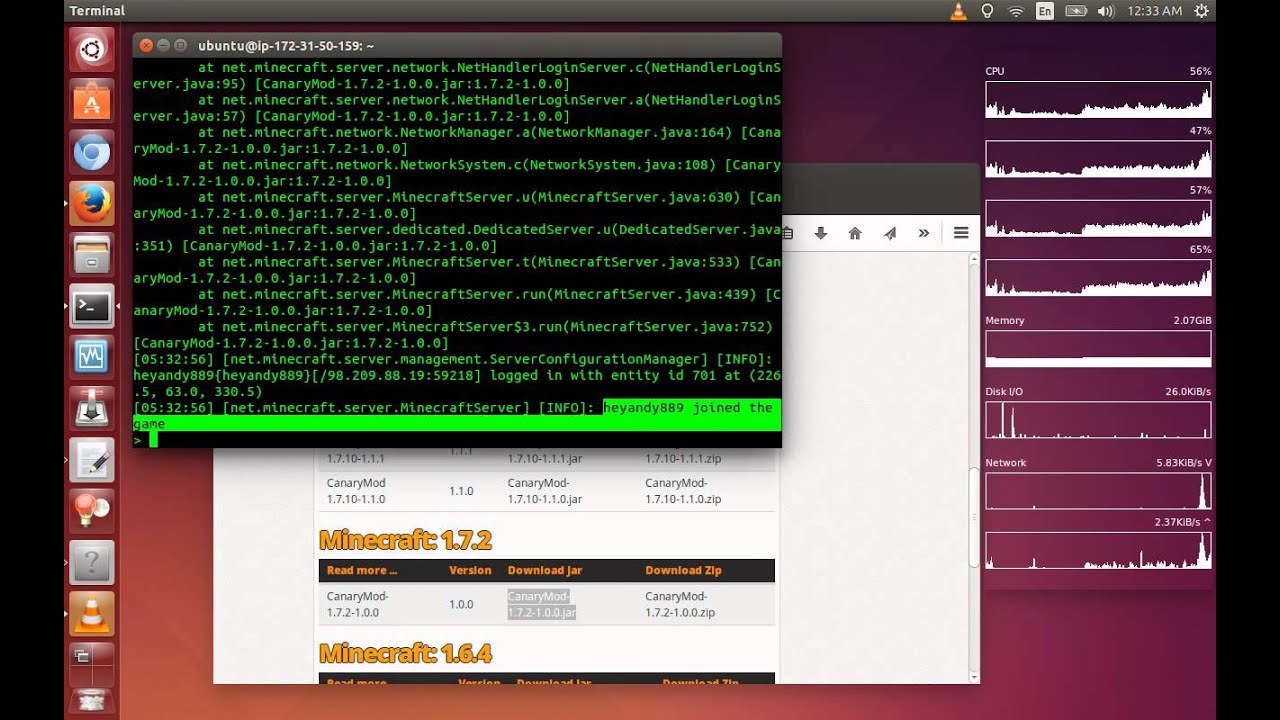Open the sound volume indicator
This screenshot has height=720, width=1280.
point(1106,11)
